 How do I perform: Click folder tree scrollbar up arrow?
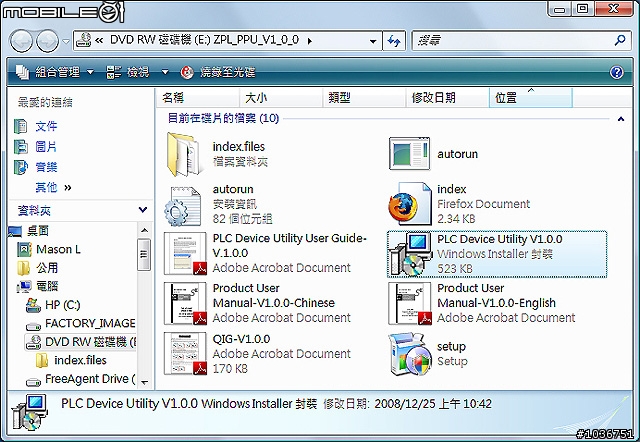(144, 231)
